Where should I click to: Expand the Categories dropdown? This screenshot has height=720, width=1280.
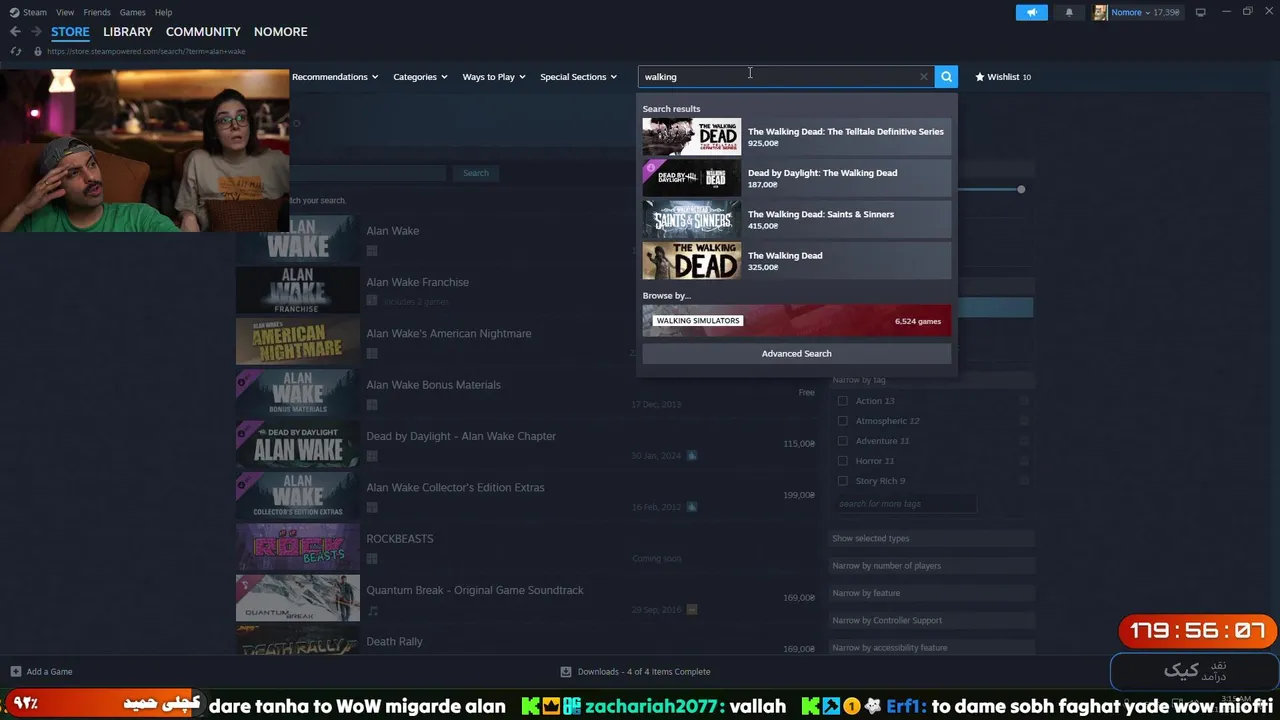420,77
